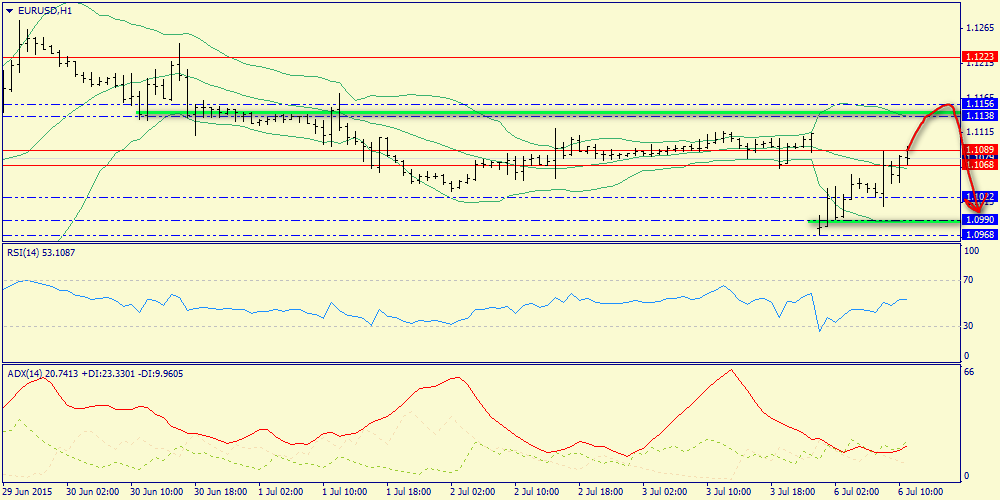Click the EURUSD,H1 chart title
1000x500 pixels.
pyautogui.click(x=45, y=11)
